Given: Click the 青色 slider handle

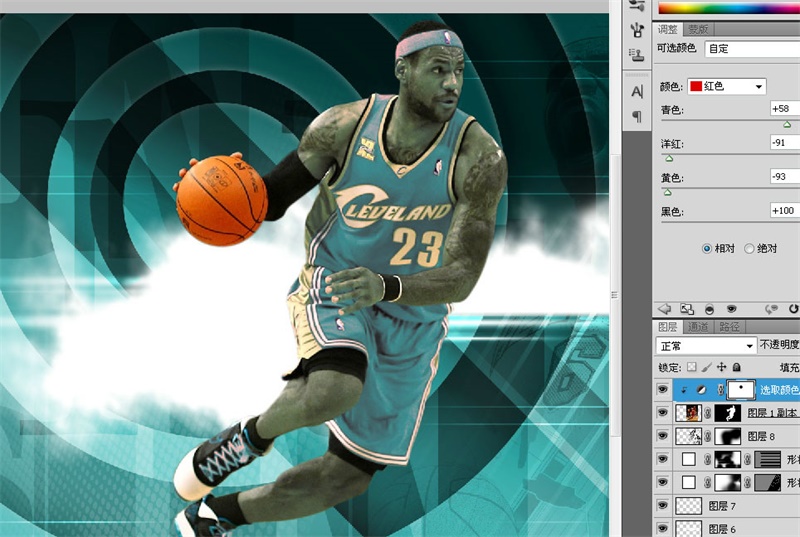Looking at the screenshot, I should [786, 124].
